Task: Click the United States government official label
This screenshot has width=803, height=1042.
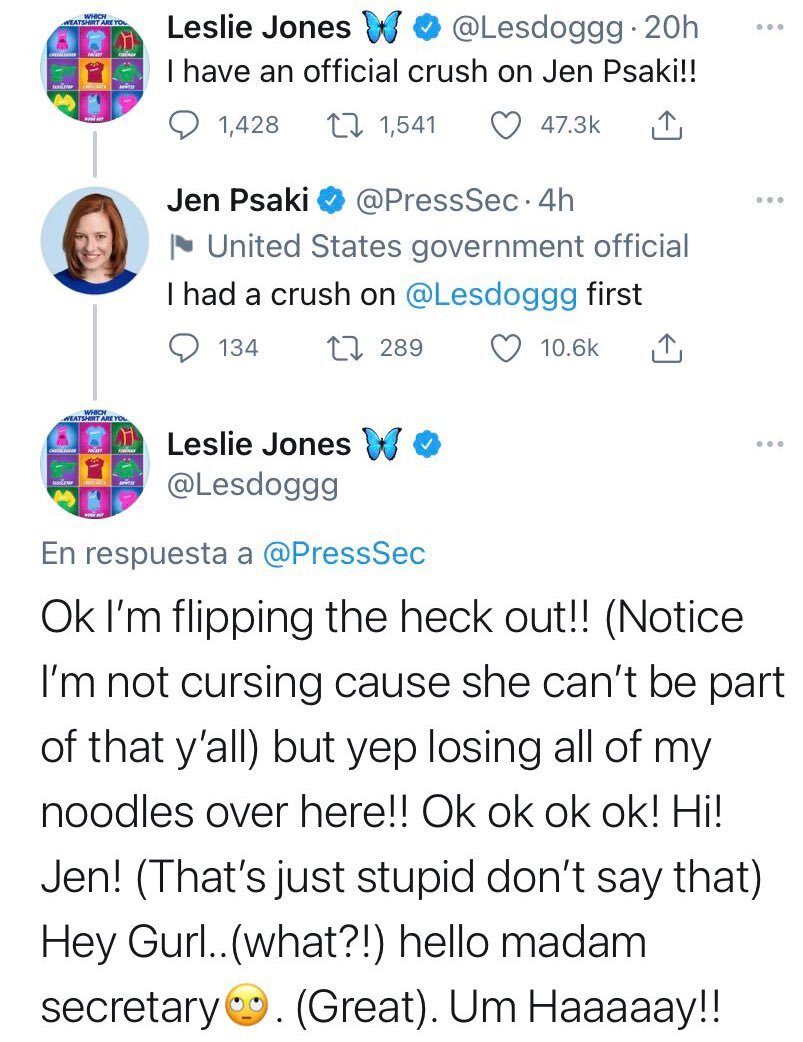Action: point(447,246)
